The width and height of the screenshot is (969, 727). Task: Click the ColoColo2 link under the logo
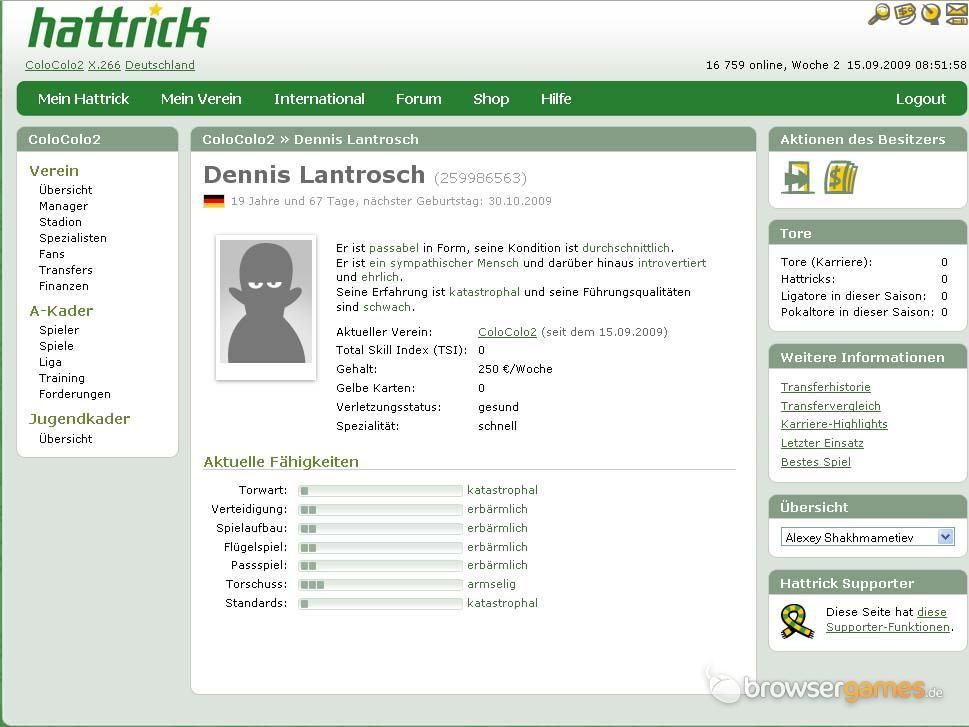(x=54, y=65)
